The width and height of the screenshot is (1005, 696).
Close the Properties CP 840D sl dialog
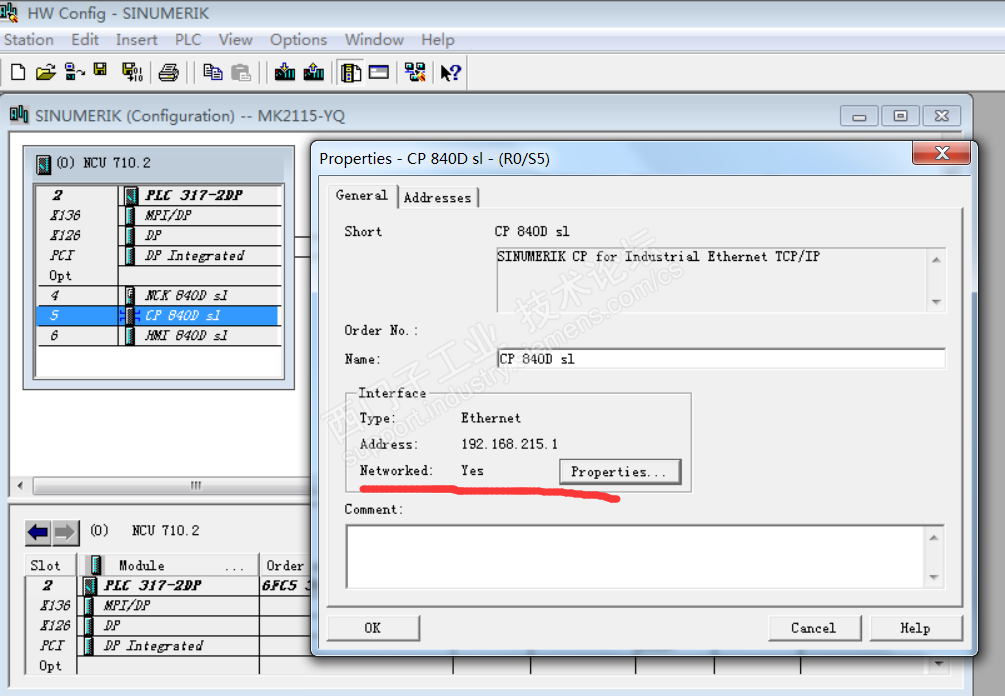click(942, 153)
